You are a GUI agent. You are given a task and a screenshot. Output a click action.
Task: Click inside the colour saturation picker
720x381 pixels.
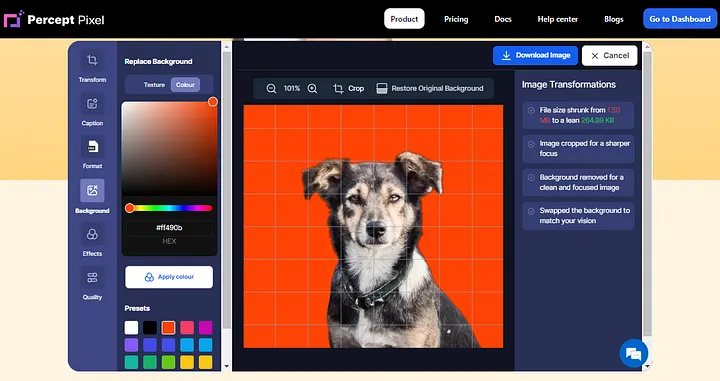tap(169, 149)
